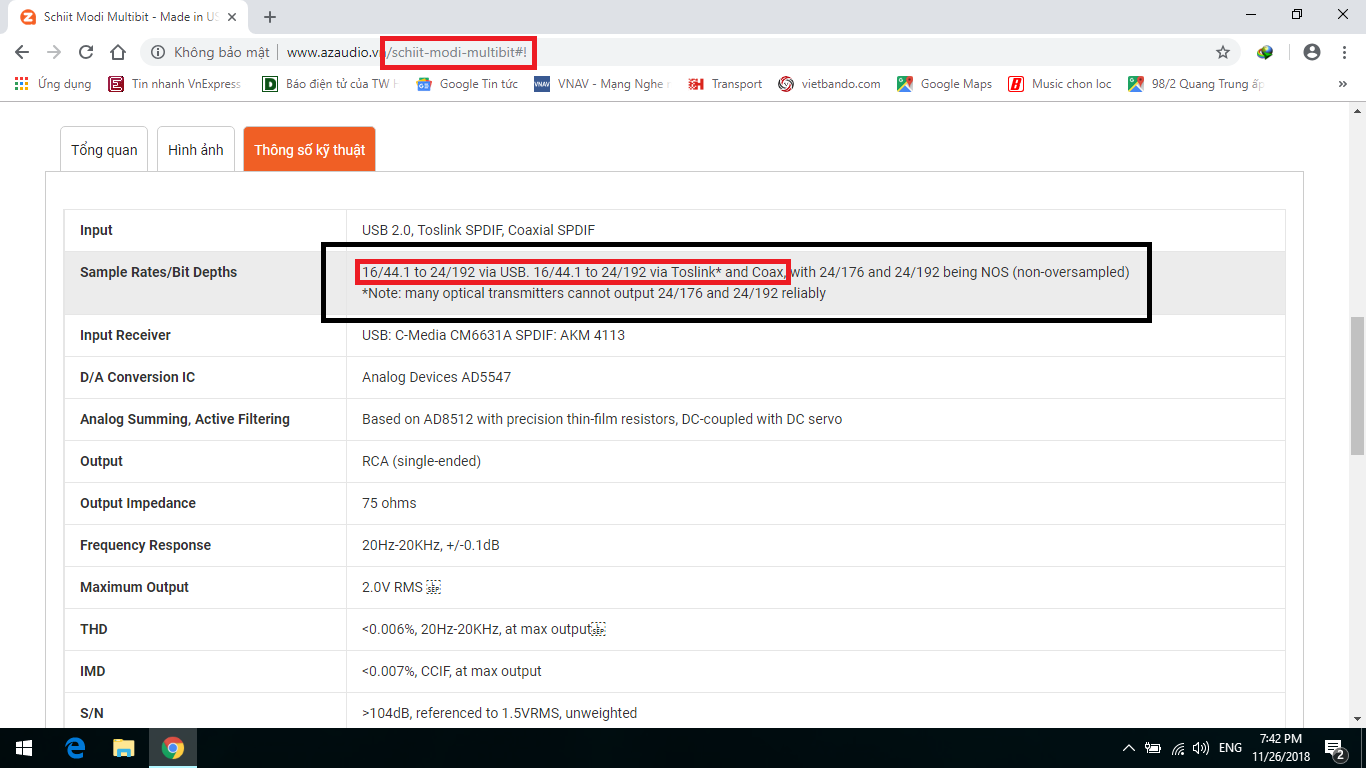Check the battery status tray icon
The height and width of the screenshot is (768, 1366).
(1153, 748)
